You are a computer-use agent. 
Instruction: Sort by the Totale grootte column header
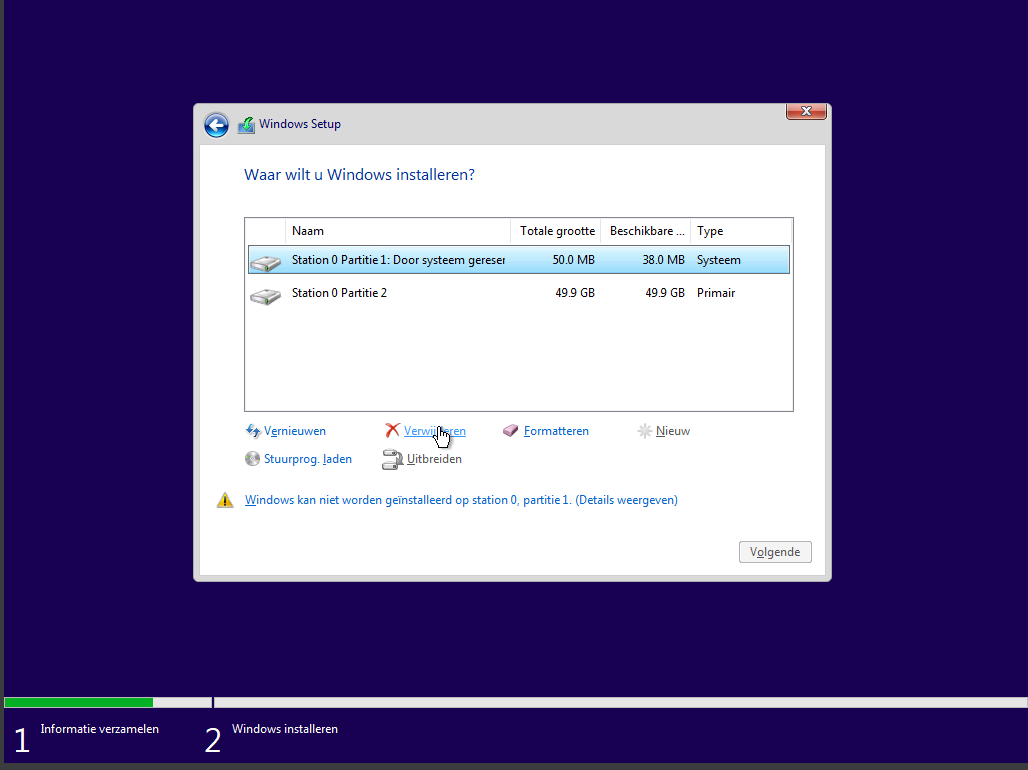[x=556, y=231]
